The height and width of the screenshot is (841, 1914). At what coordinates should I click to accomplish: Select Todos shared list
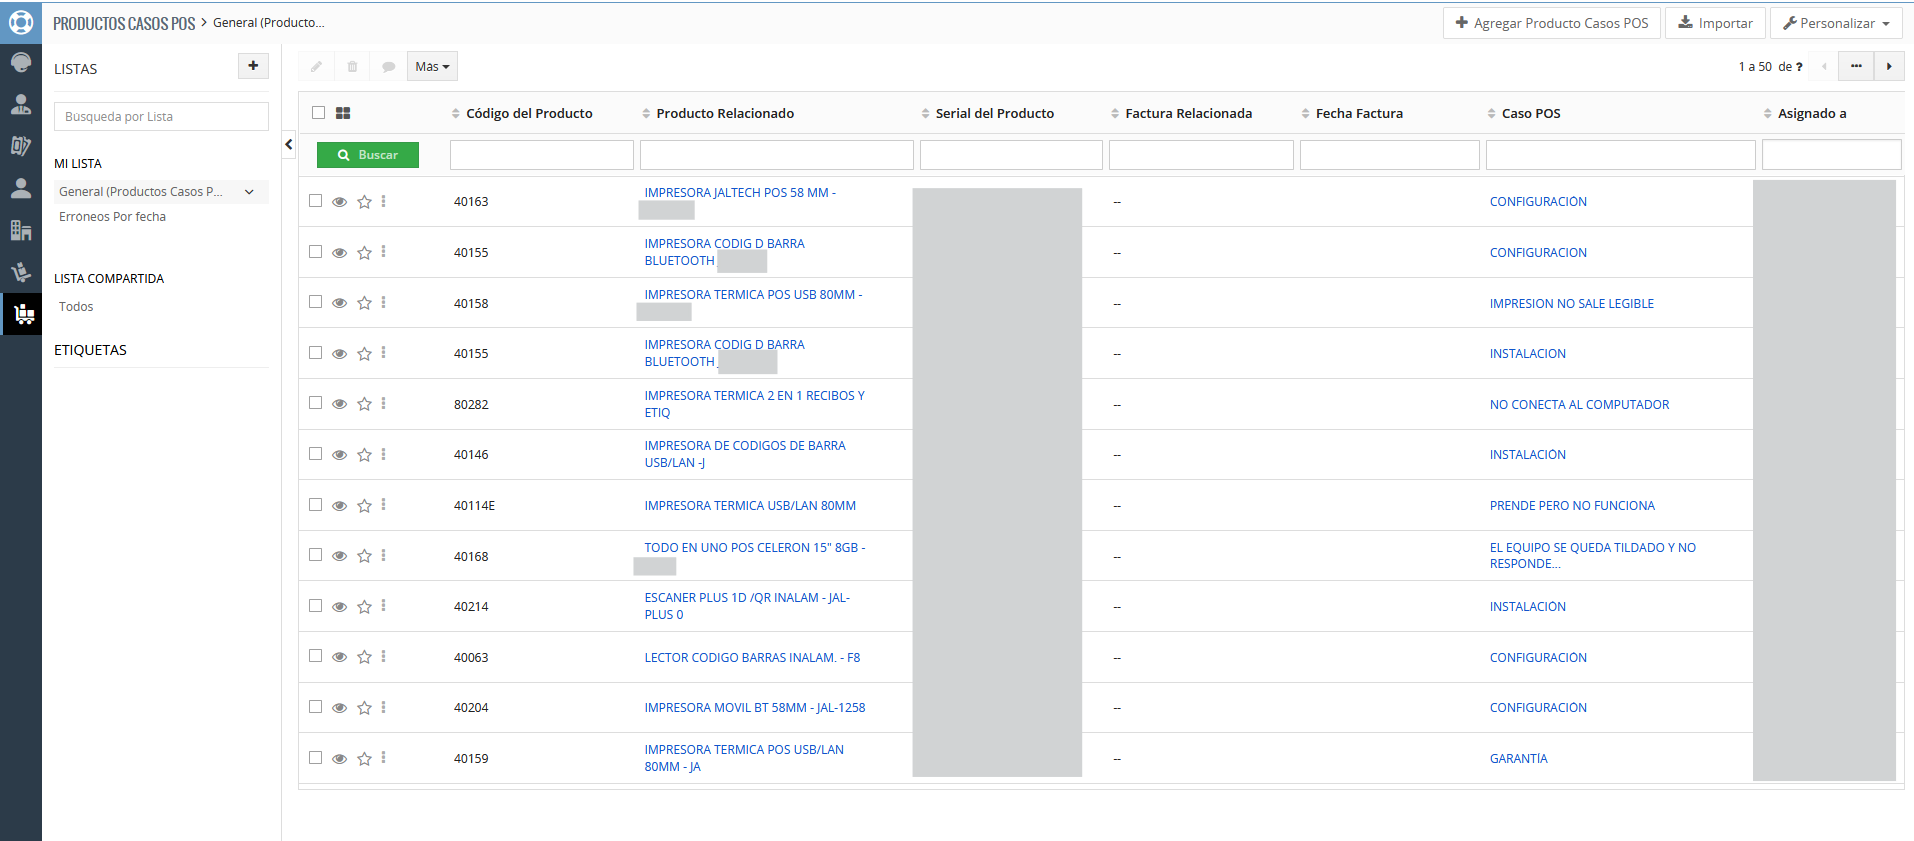click(x=76, y=306)
